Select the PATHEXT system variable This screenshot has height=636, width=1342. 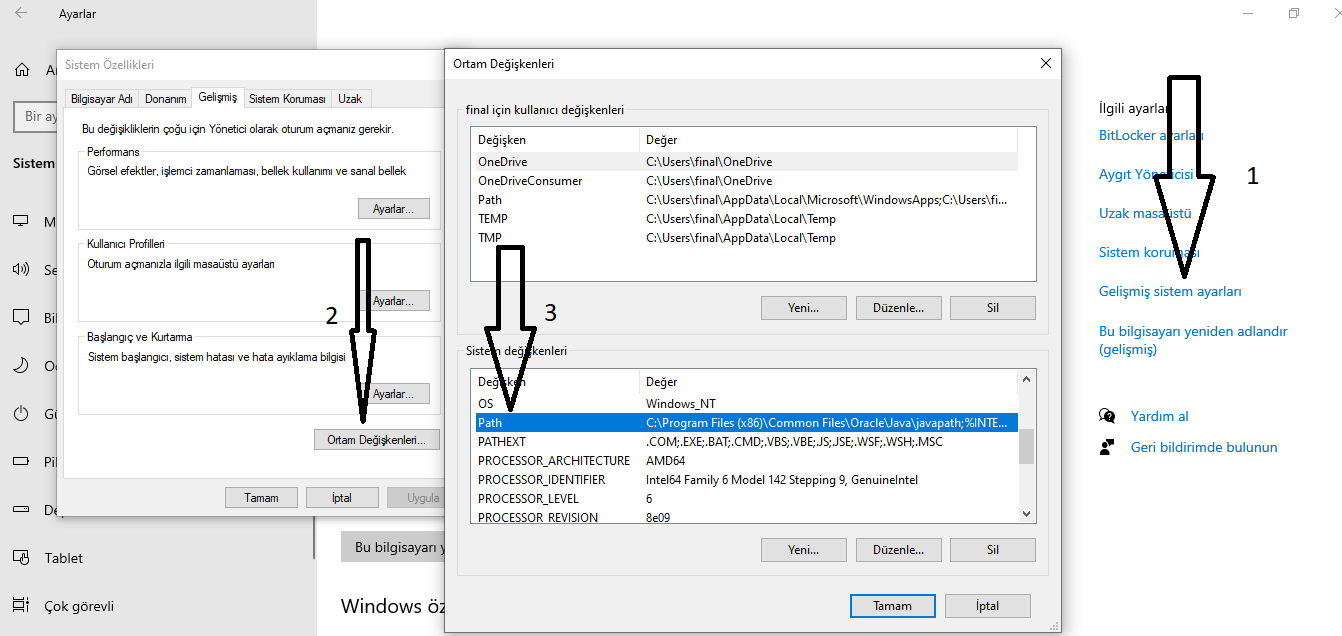tap(746, 441)
